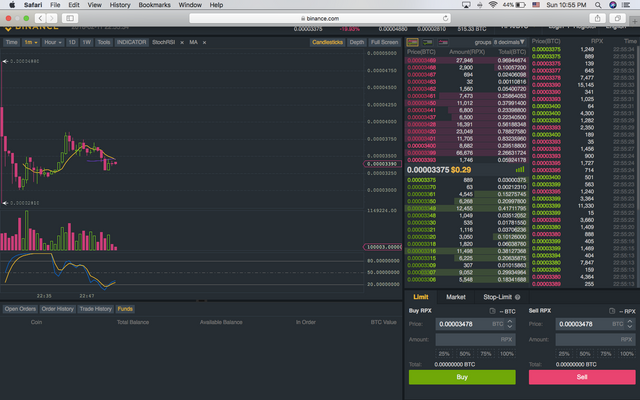Click the last price 0.00003375 in order book
This screenshot has width=640, height=400.
click(428, 170)
